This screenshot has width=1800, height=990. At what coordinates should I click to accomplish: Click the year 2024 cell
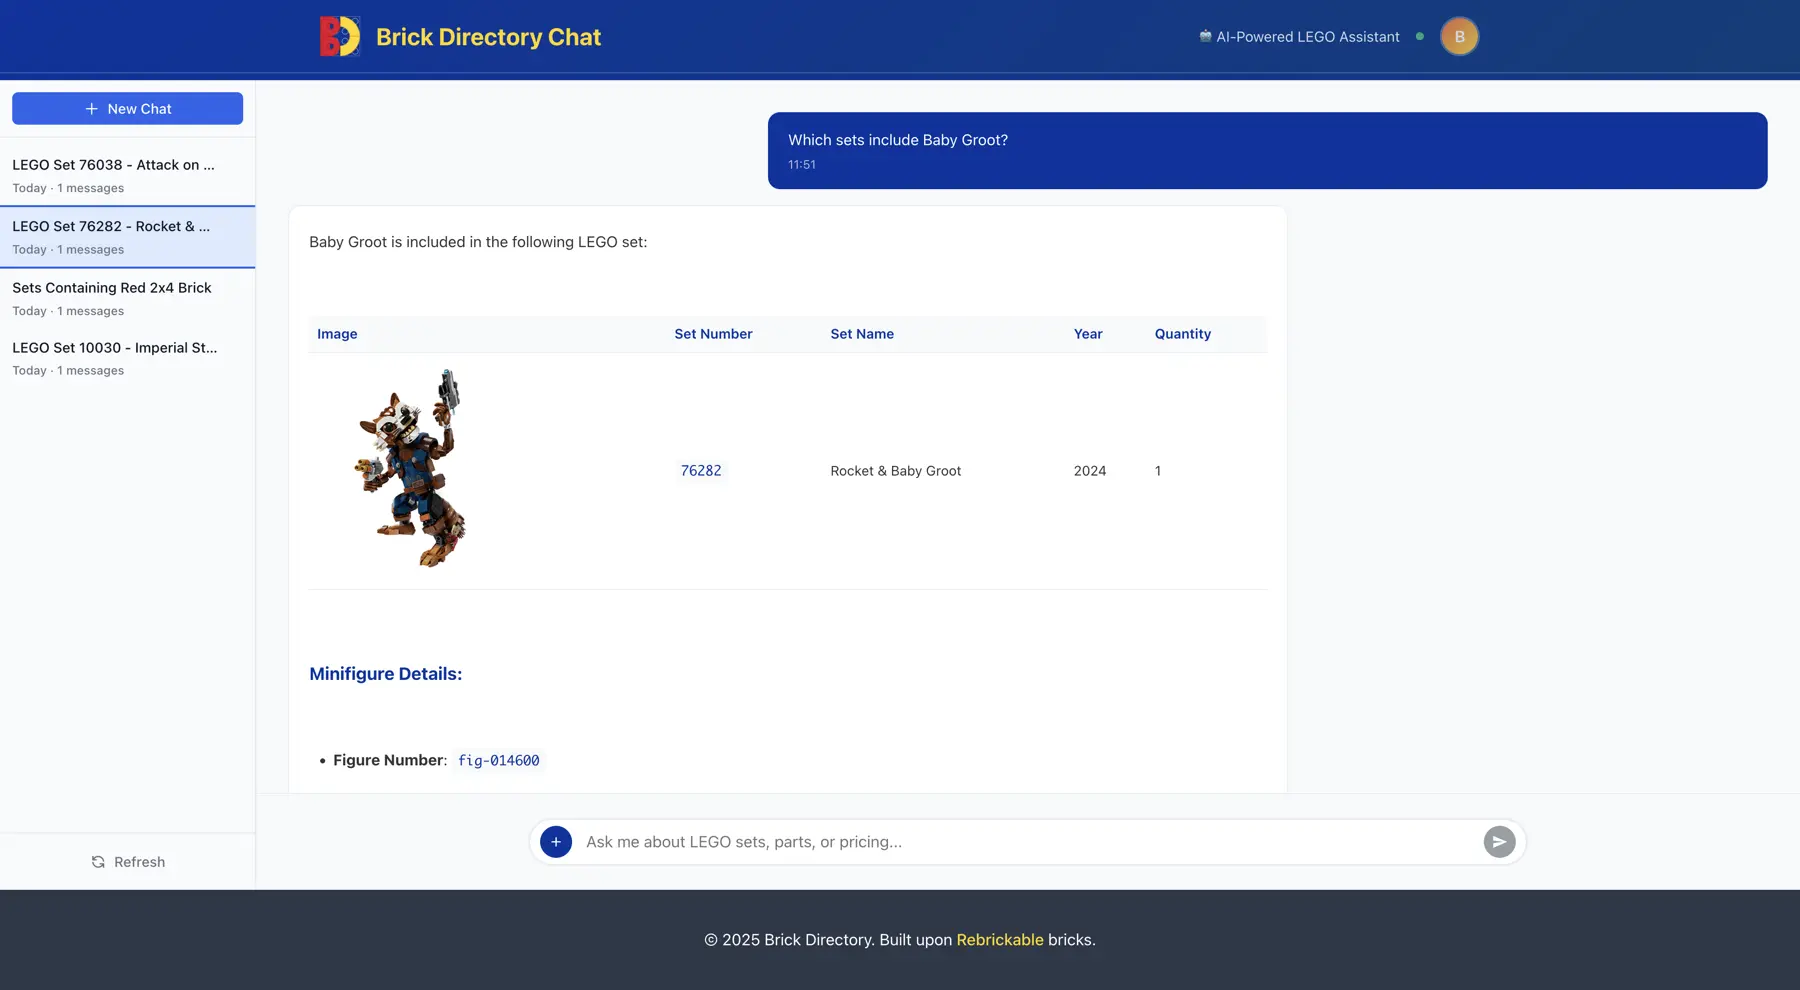click(1090, 471)
